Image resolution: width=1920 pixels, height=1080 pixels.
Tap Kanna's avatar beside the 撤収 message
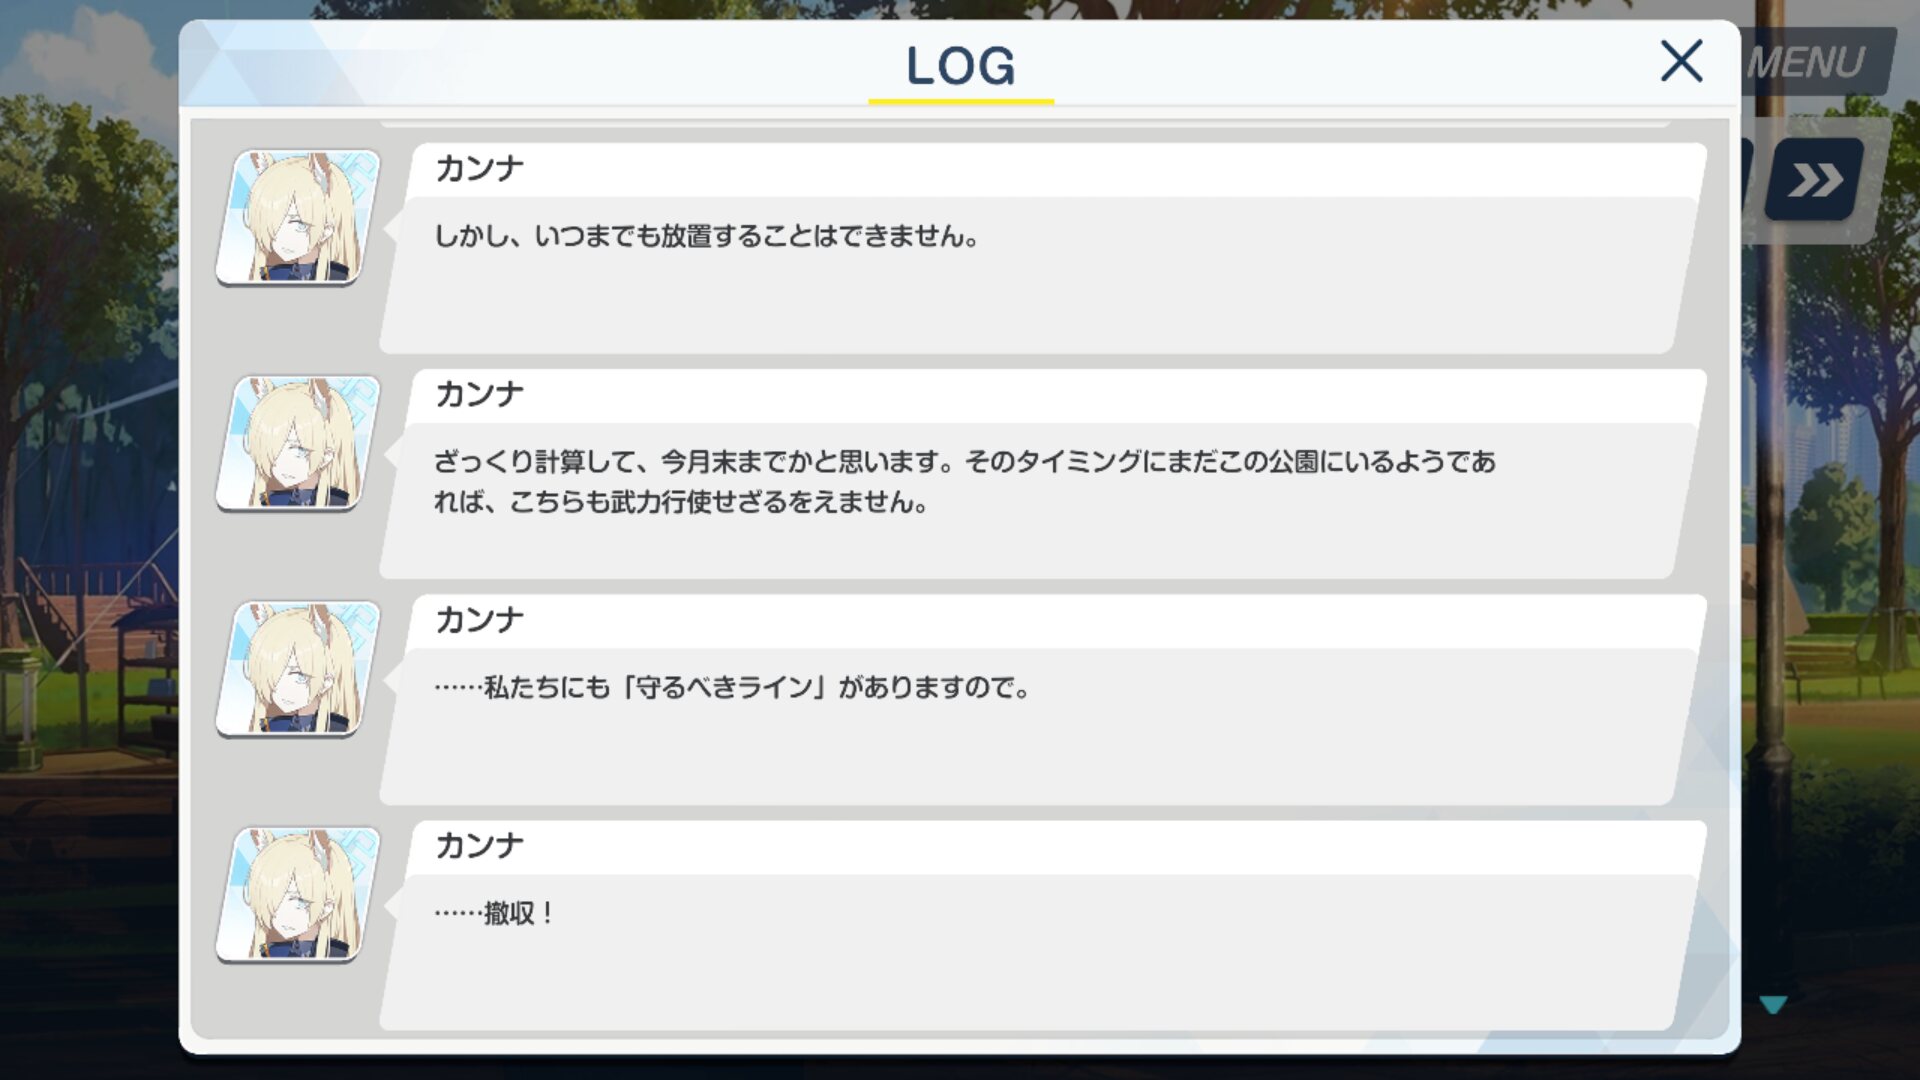pos(298,895)
